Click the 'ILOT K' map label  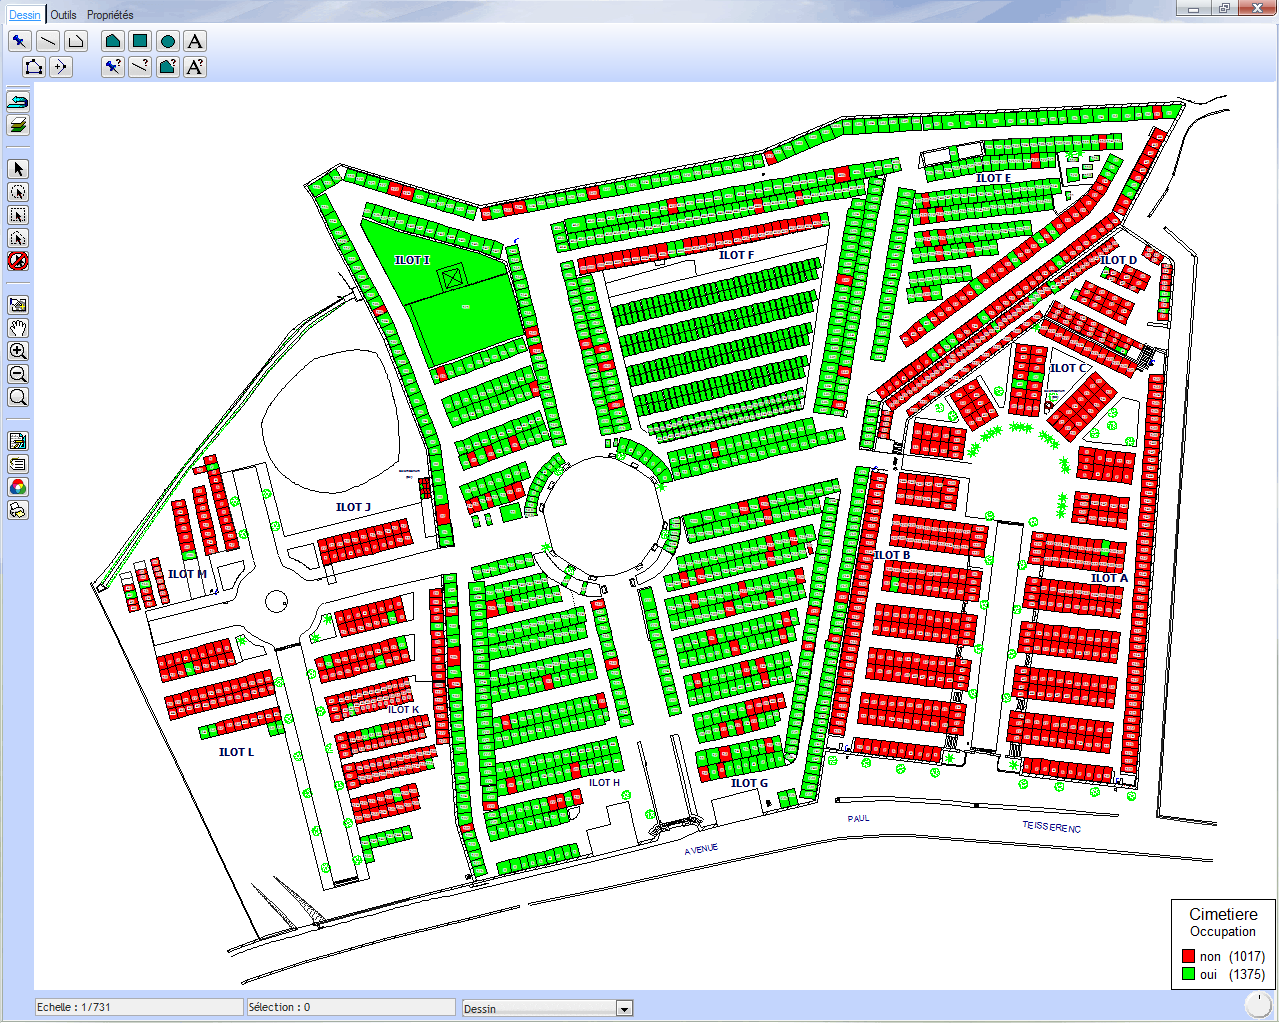(402, 710)
